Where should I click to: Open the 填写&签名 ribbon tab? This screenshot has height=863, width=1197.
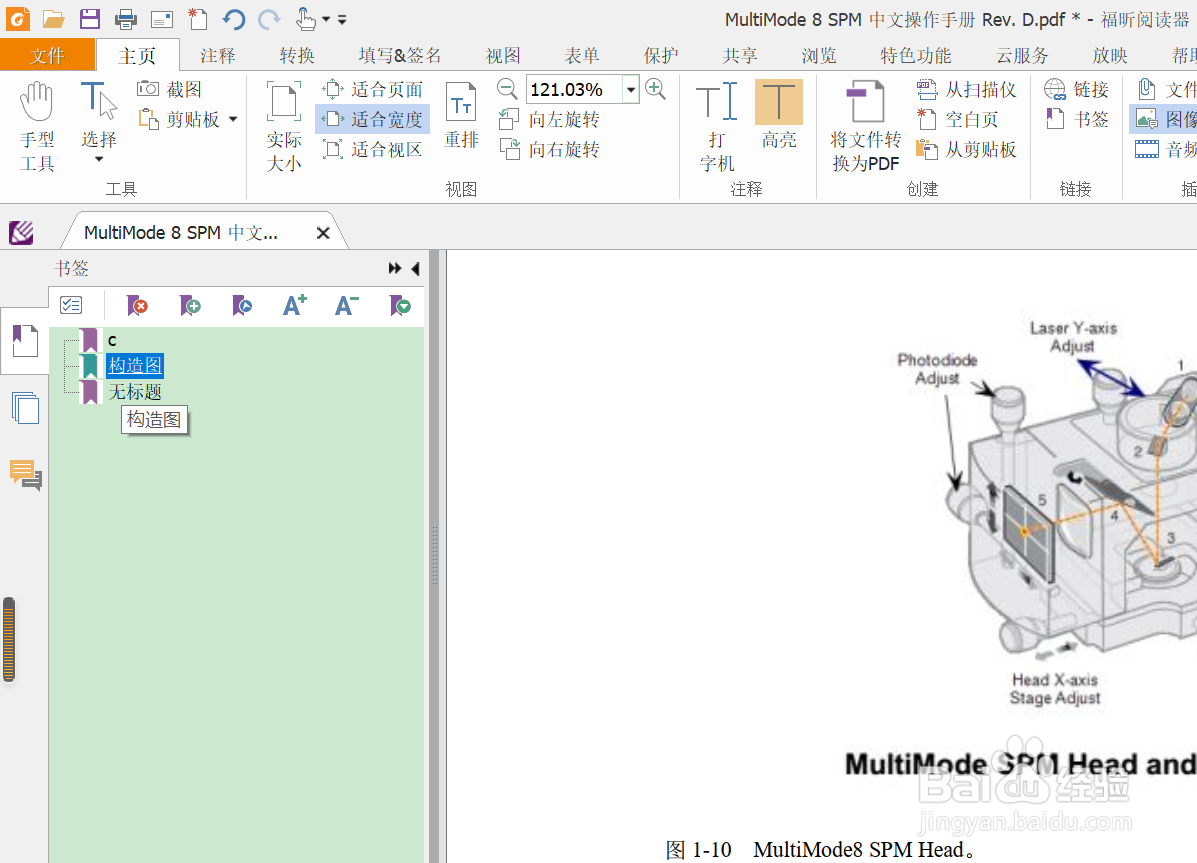[x=400, y=55]
